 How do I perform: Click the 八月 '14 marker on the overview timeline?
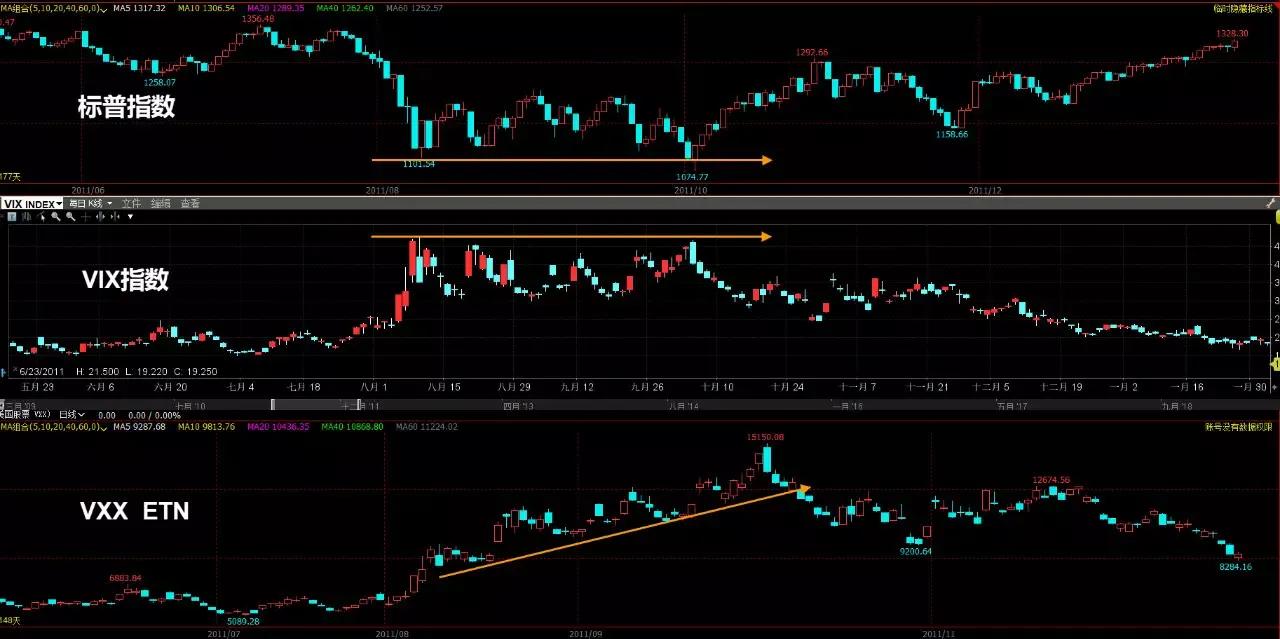point(683,406)
